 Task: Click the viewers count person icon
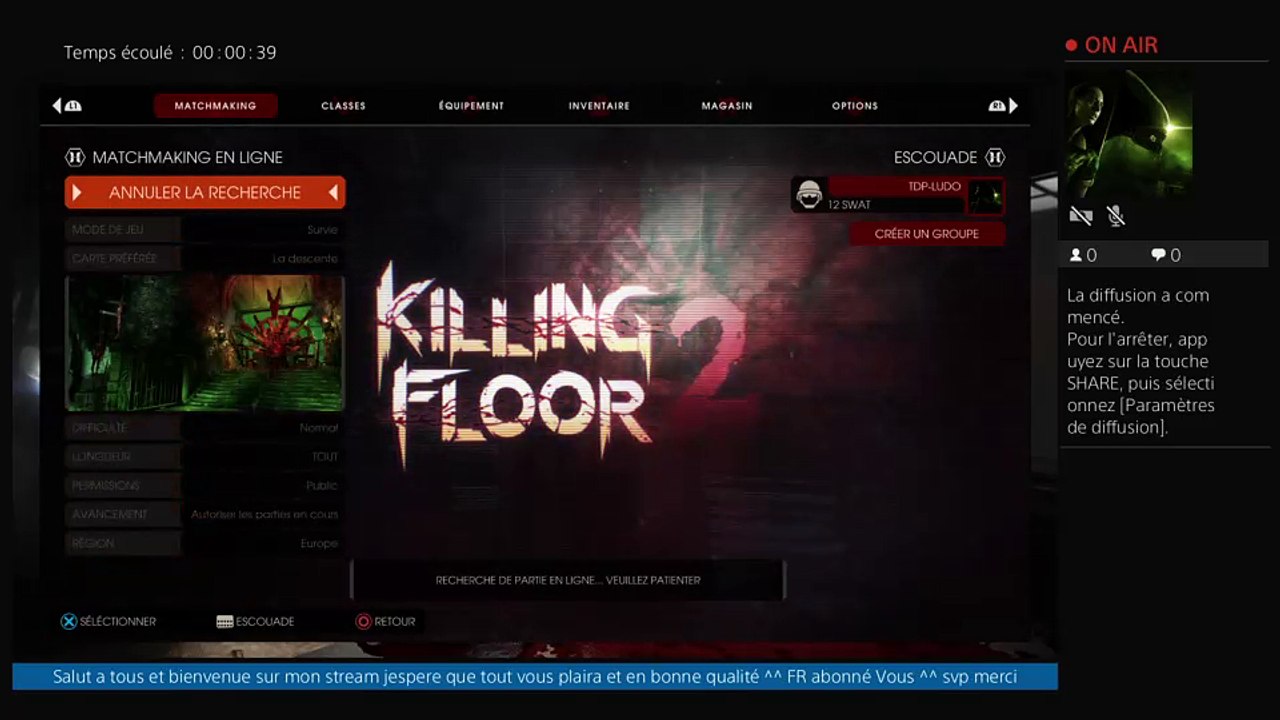click(1076, 255)
